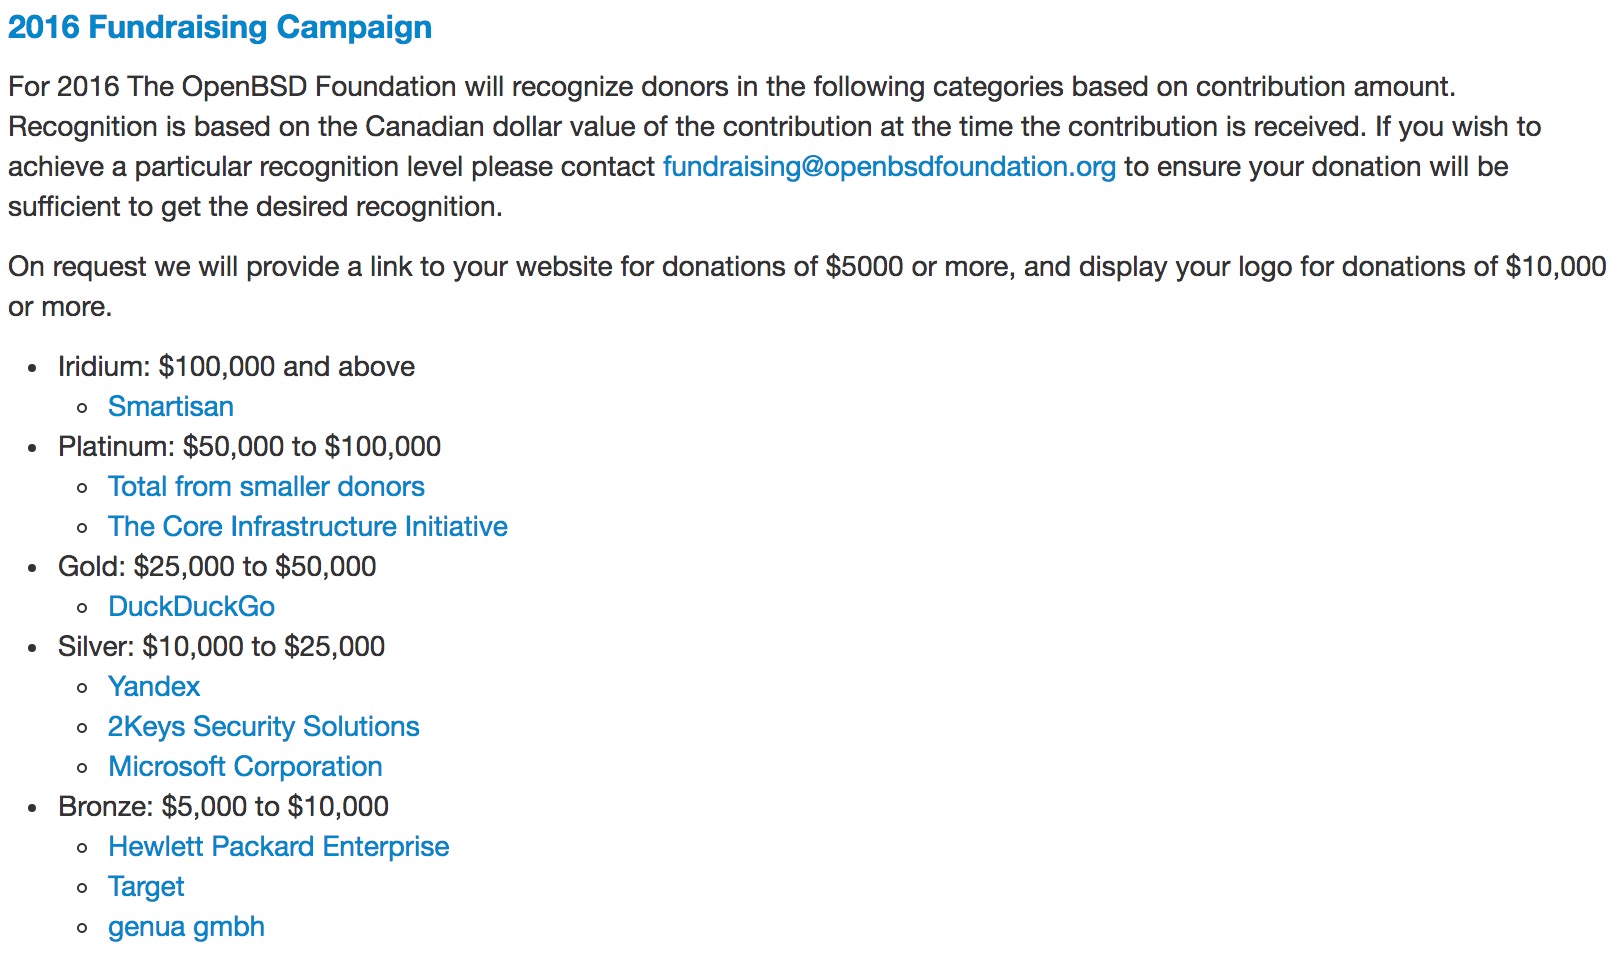Image resolution: width=1620 pixels, height=964 pixels.
Task: Visit the genua gmbh link
Action: point(186,927)
